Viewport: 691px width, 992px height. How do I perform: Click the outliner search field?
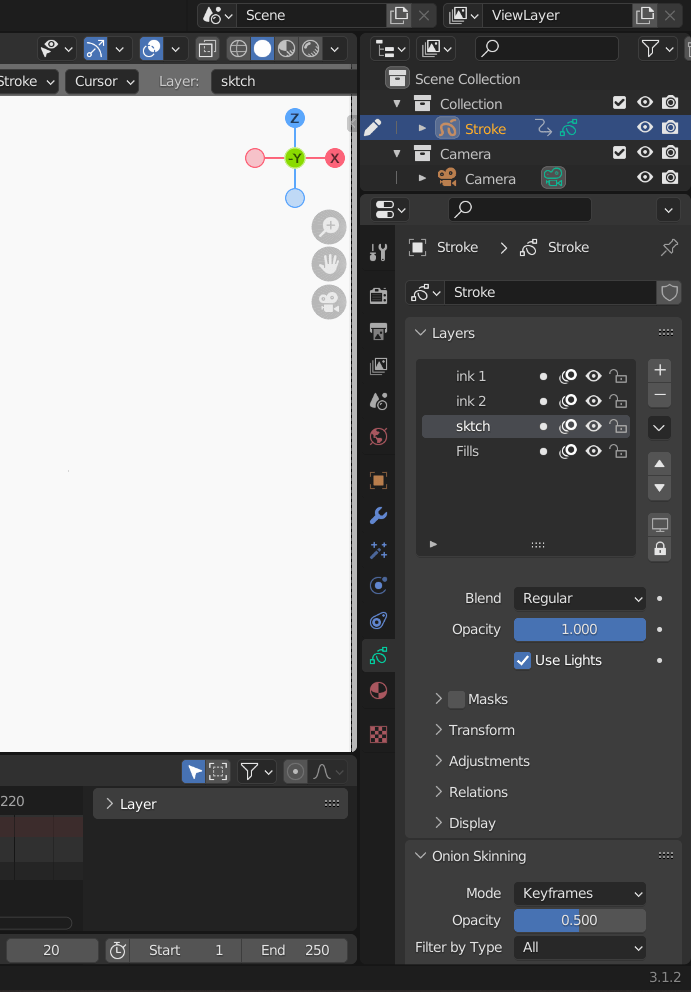point(547,48)
